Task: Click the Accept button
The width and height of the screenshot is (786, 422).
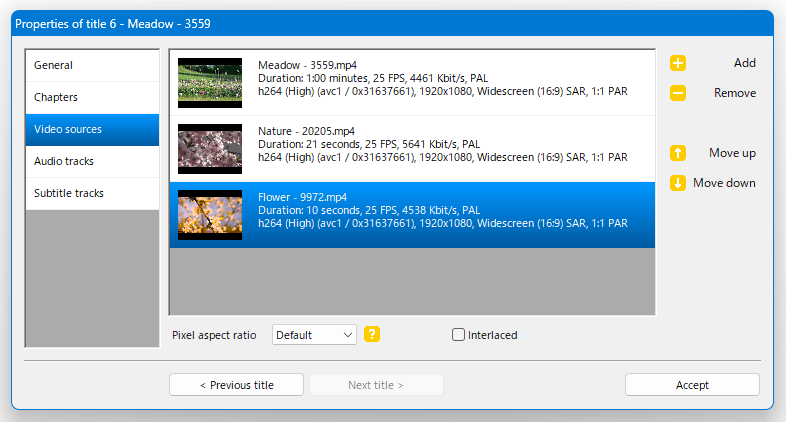Action: click(692, 385)
